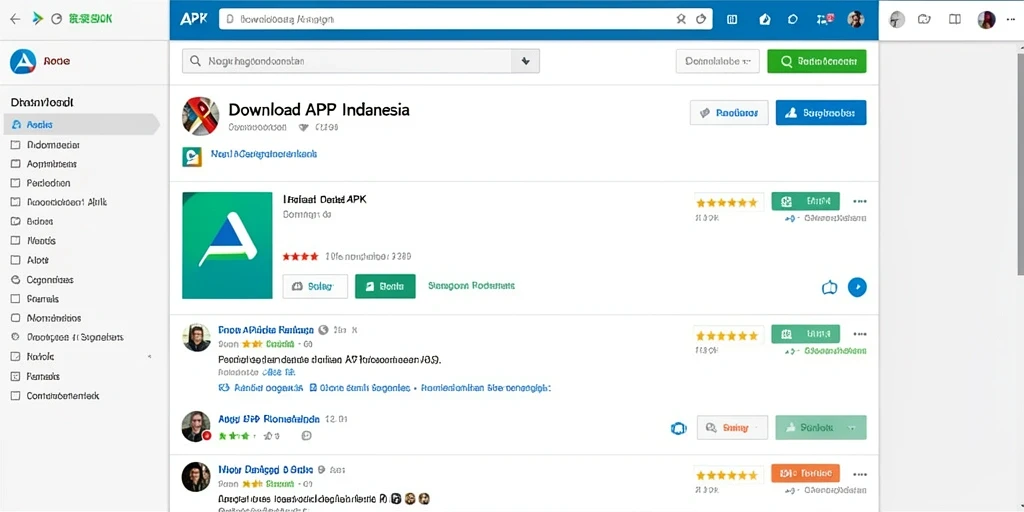1024x512 pixels.
Task: Click the red star rating under the APK title
Action: pos(300,256)
